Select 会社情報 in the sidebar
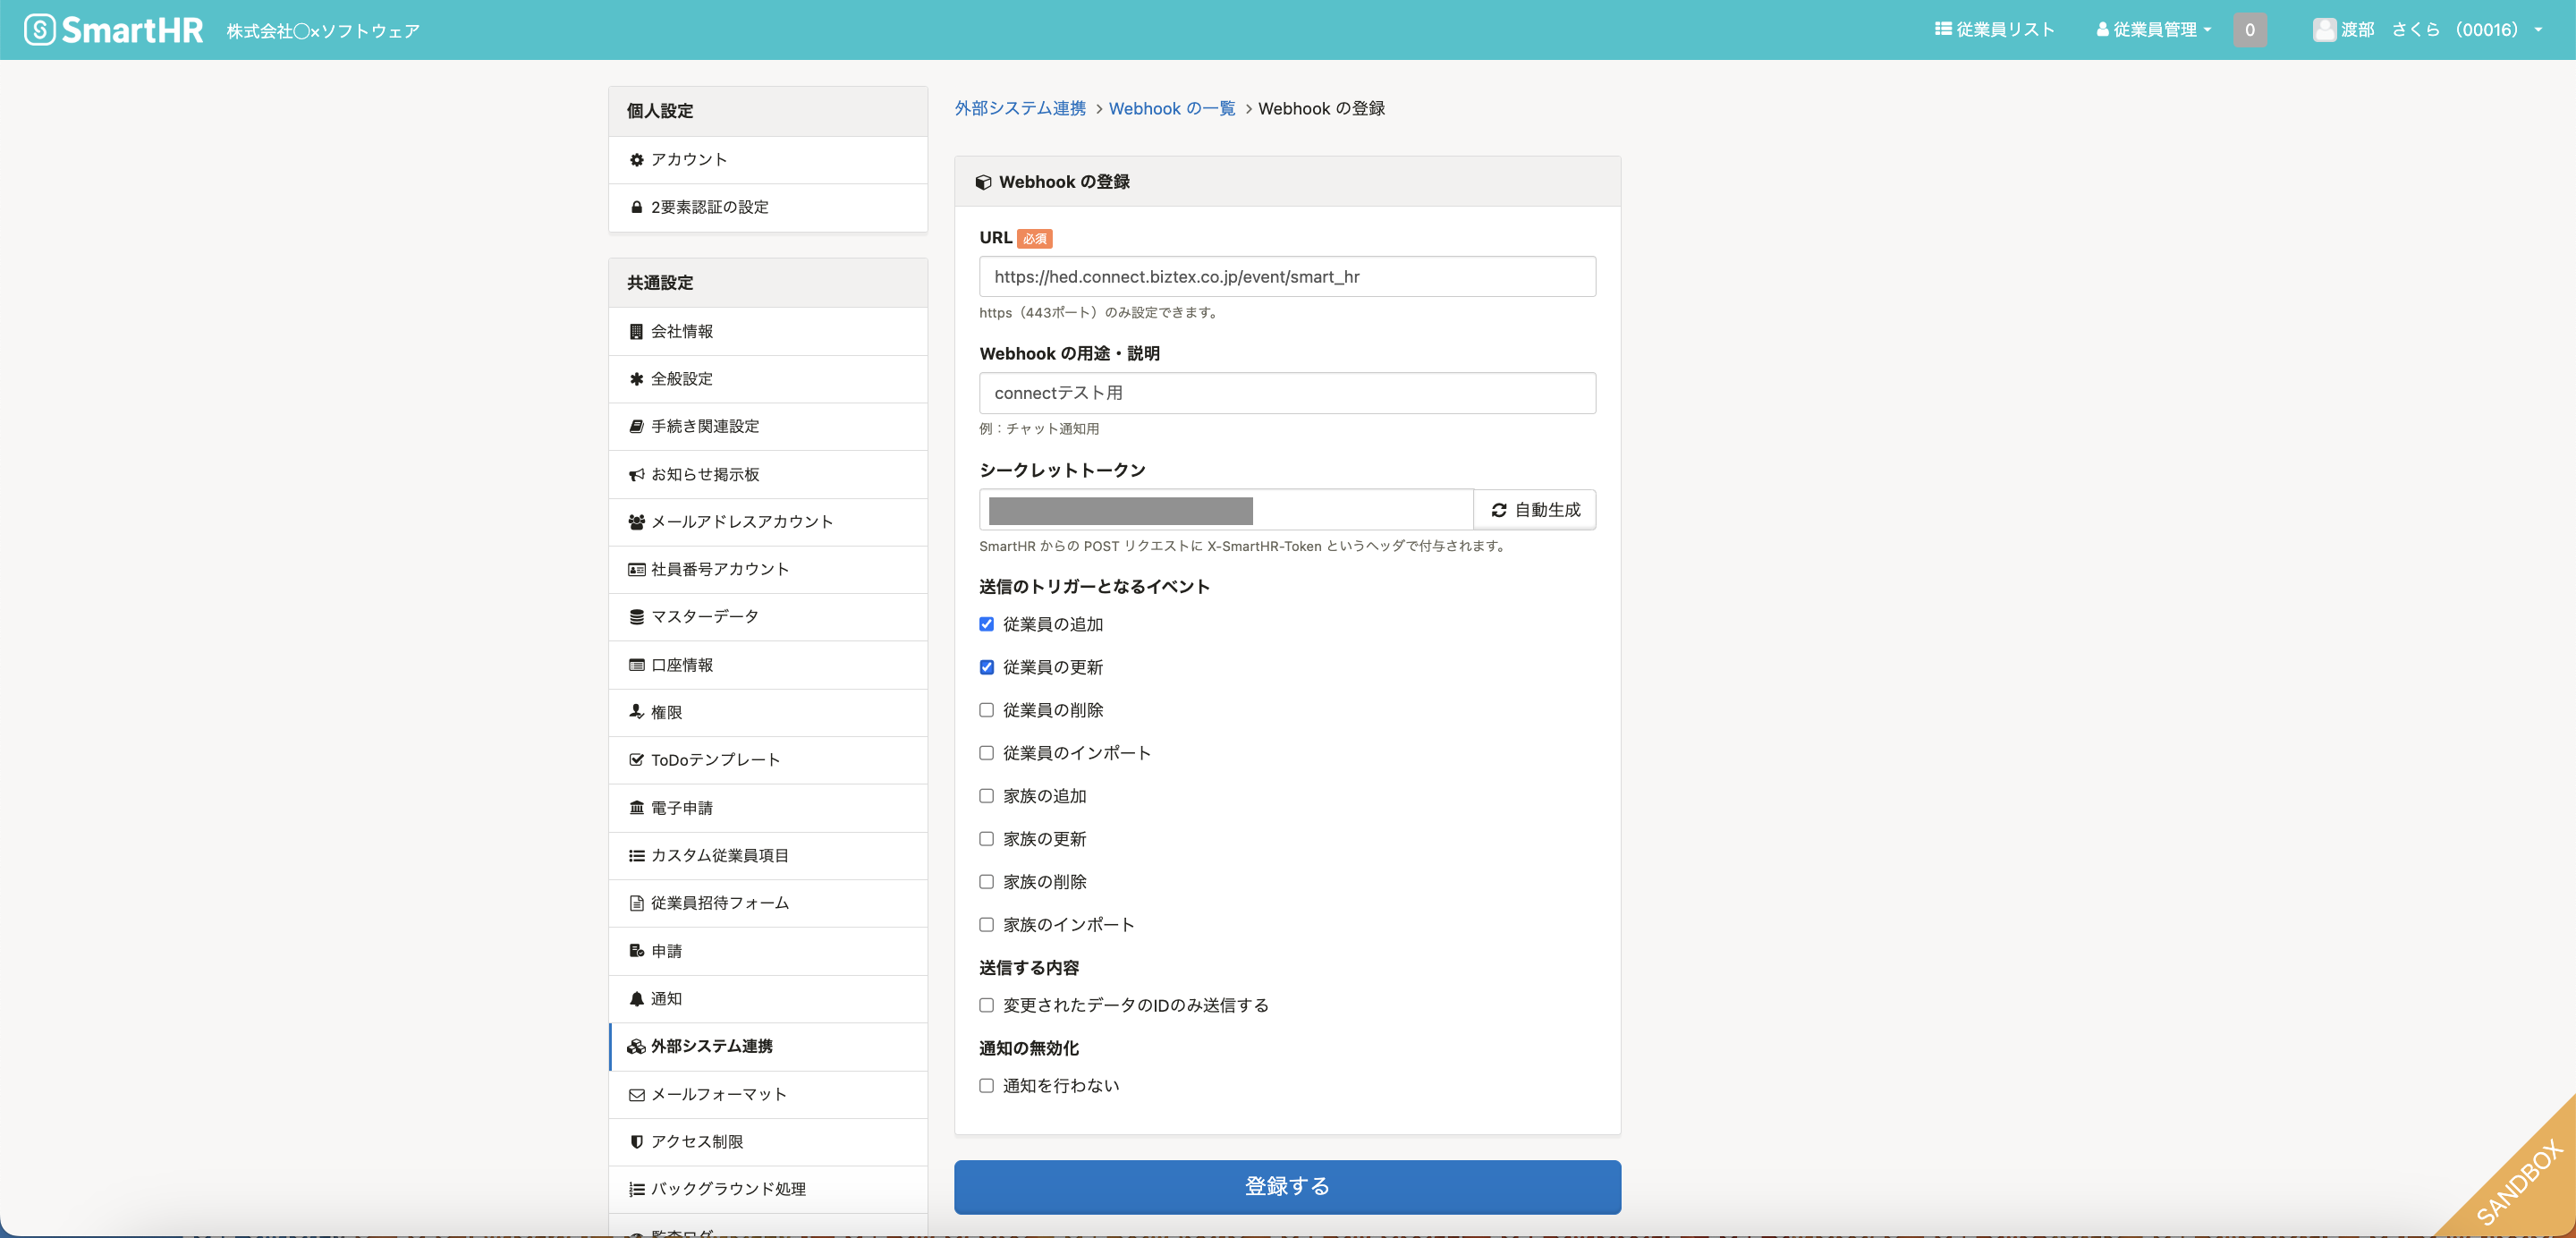2576x1238 pixels. [x=768, y=332]
